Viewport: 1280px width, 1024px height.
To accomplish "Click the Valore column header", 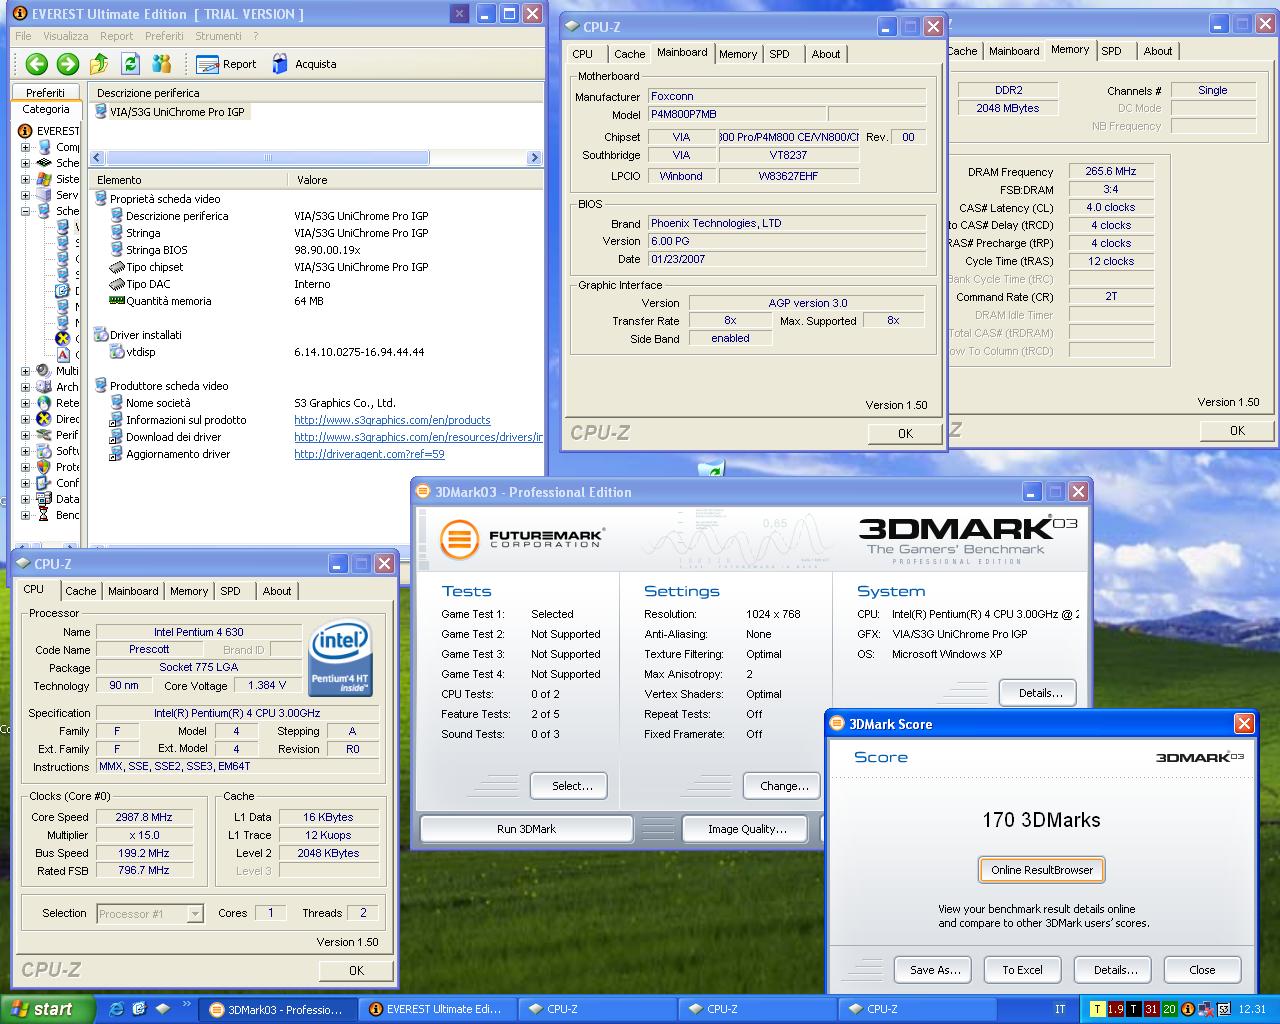I will click(416, 180).
